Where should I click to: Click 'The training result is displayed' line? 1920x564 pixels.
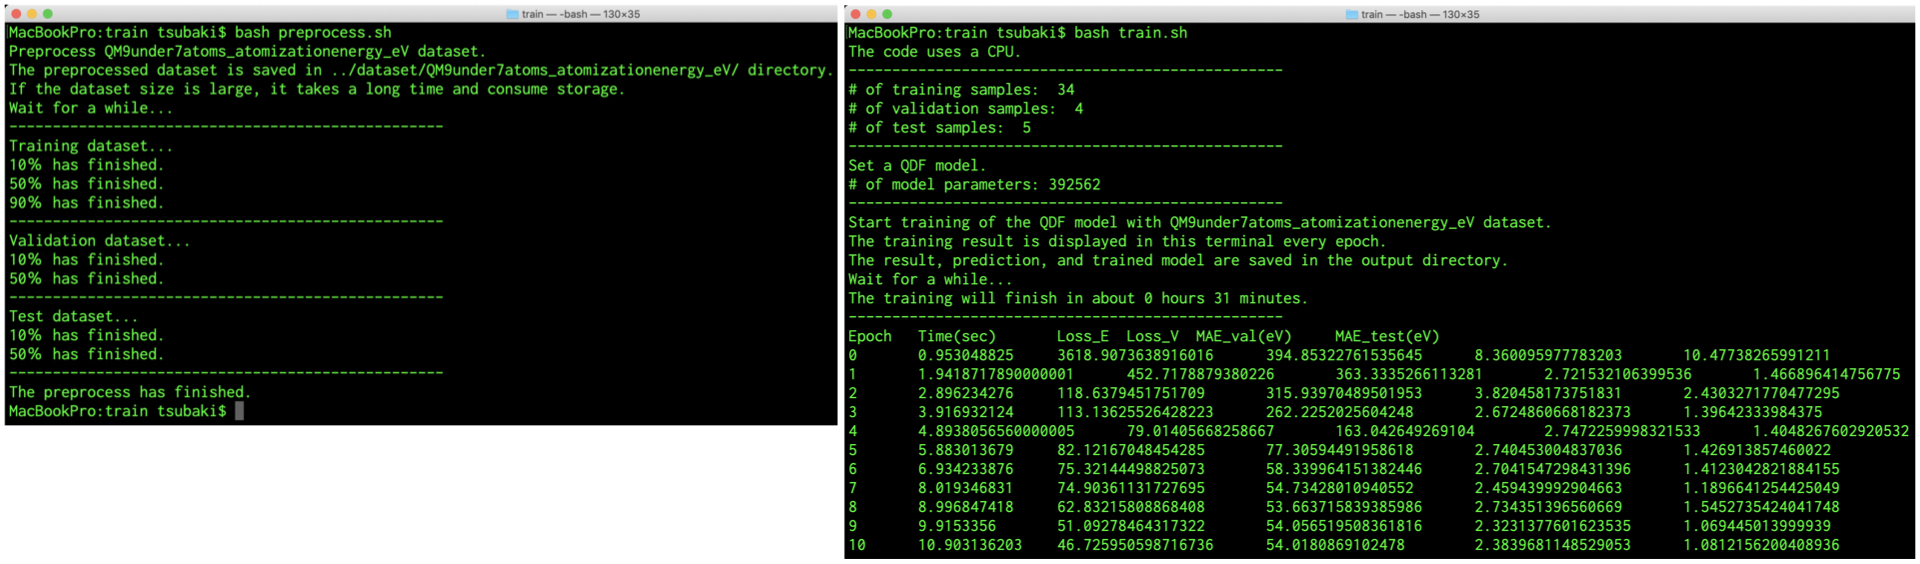tap(1117, 242)
